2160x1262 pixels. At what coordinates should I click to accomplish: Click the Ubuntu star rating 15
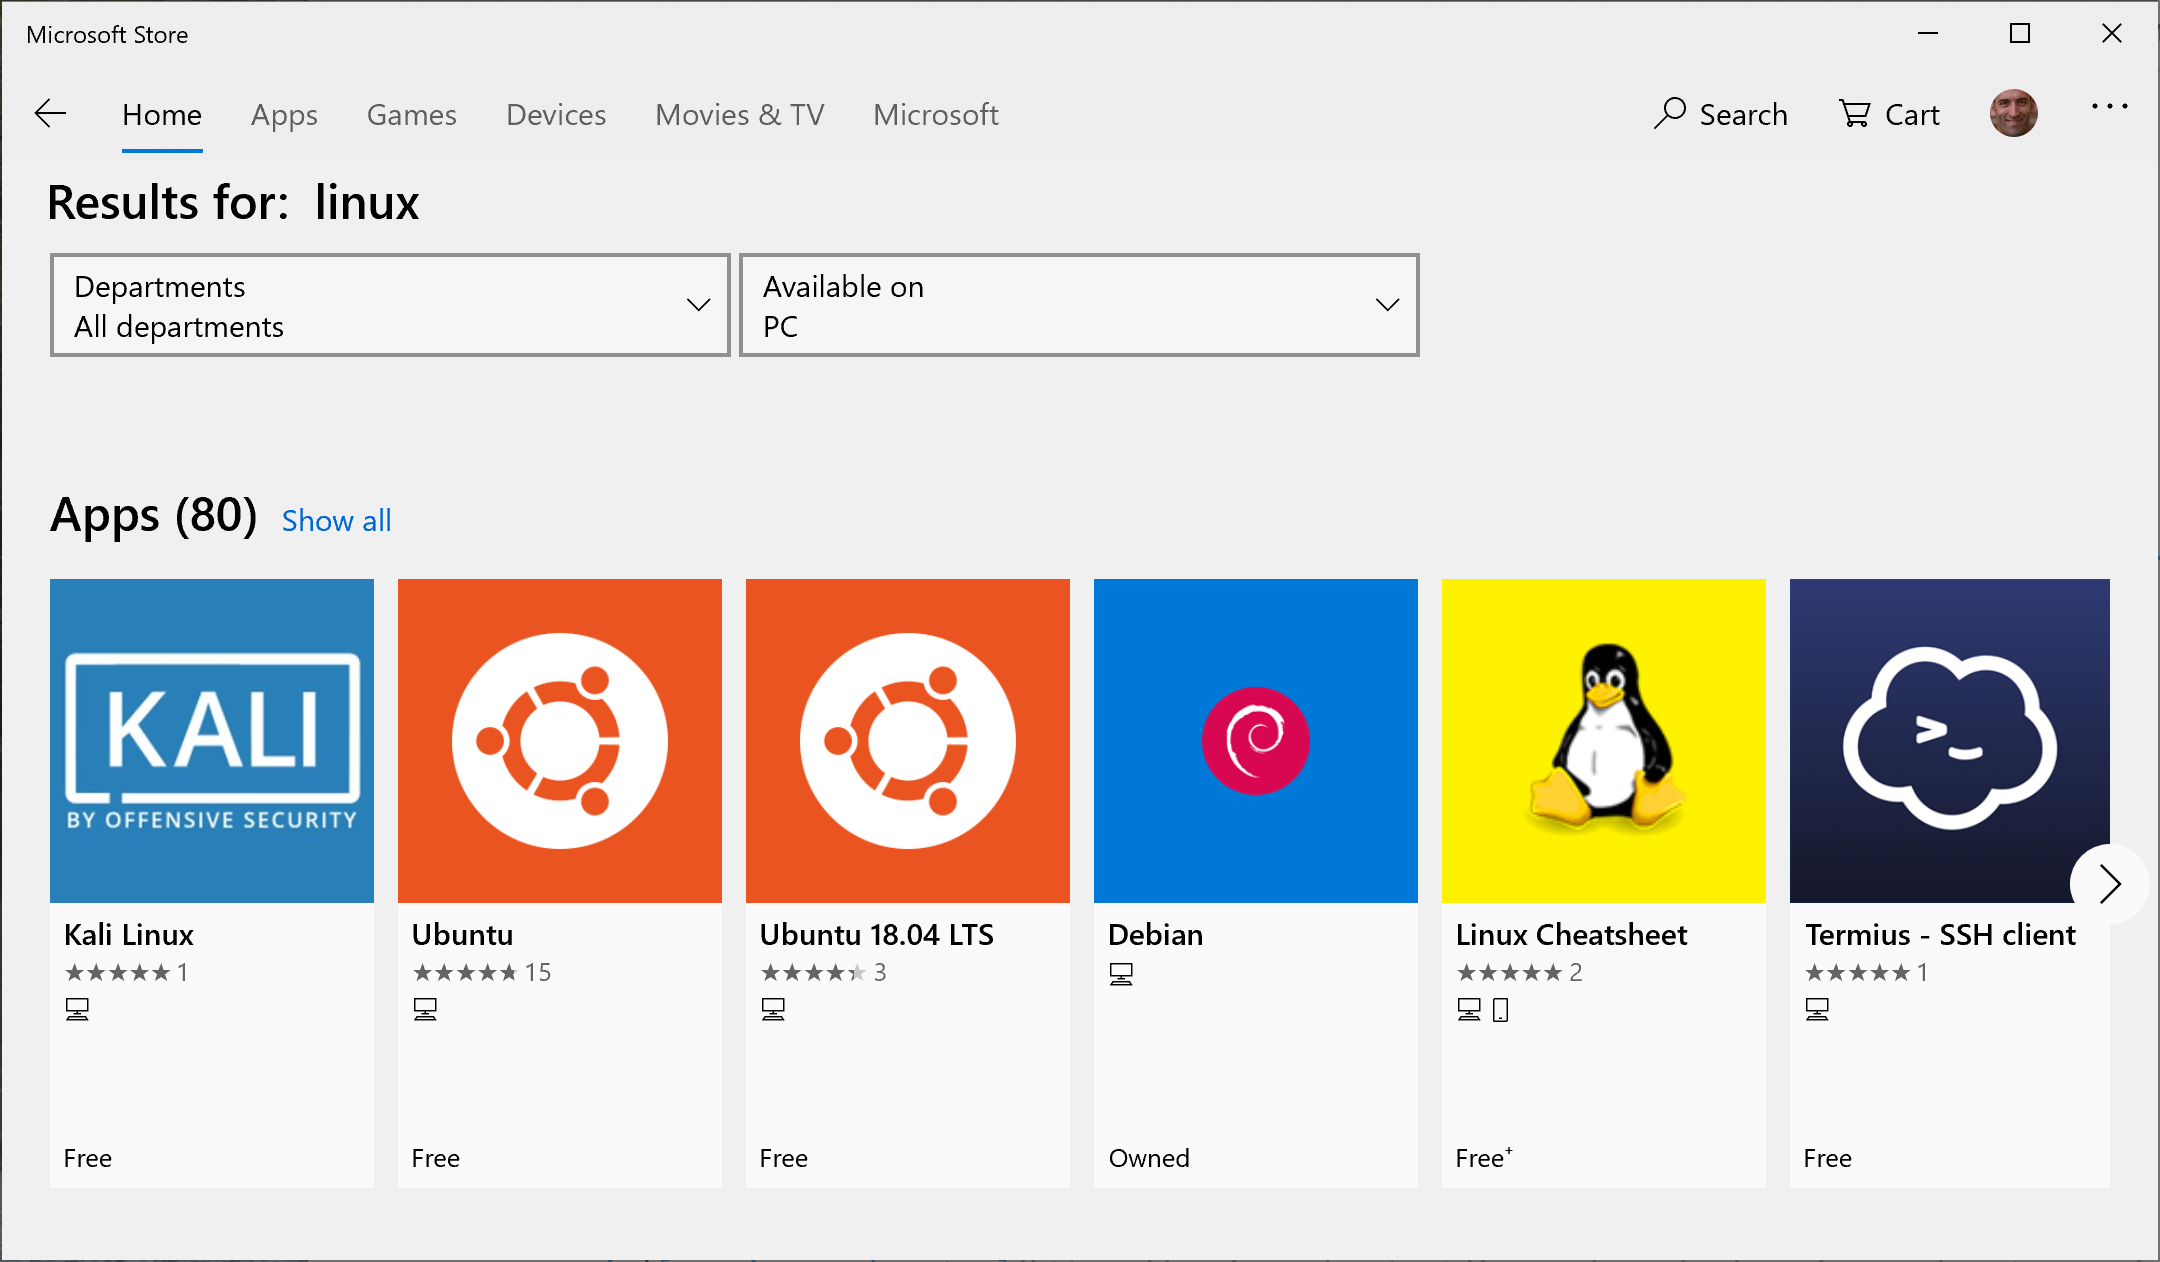(x=482, y=972)
